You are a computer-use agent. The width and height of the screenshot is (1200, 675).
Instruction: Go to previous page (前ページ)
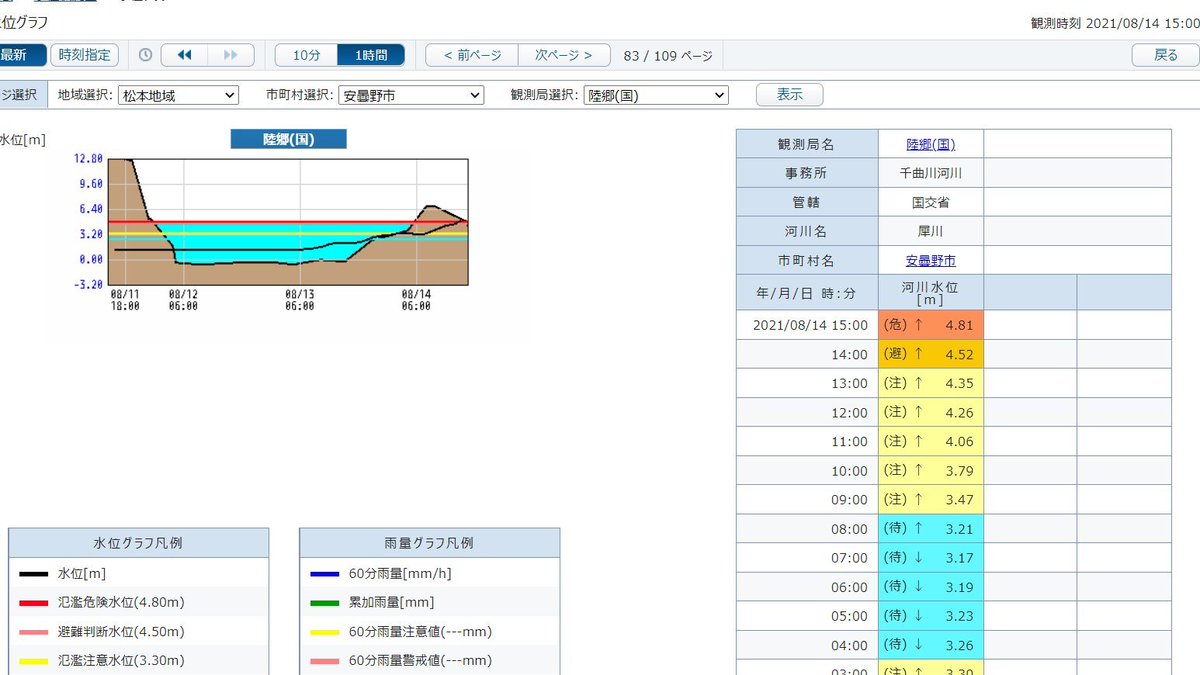[x=472, y=55]
